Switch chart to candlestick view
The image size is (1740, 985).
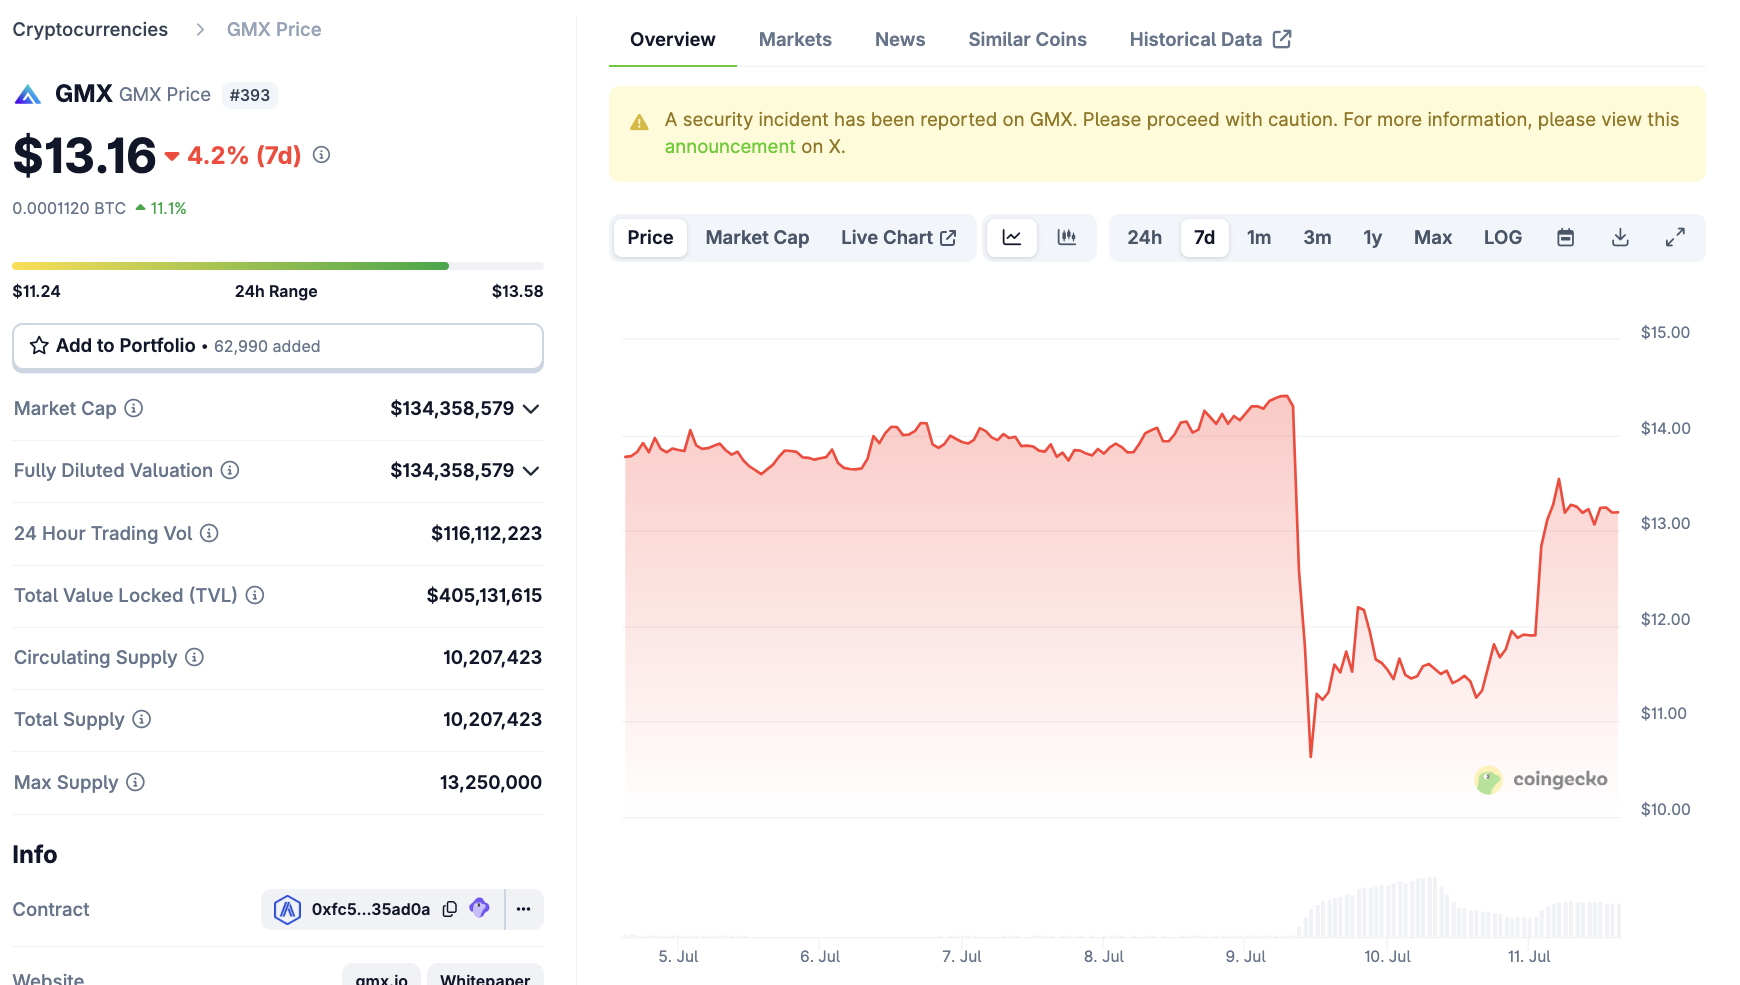[1066, 238]
